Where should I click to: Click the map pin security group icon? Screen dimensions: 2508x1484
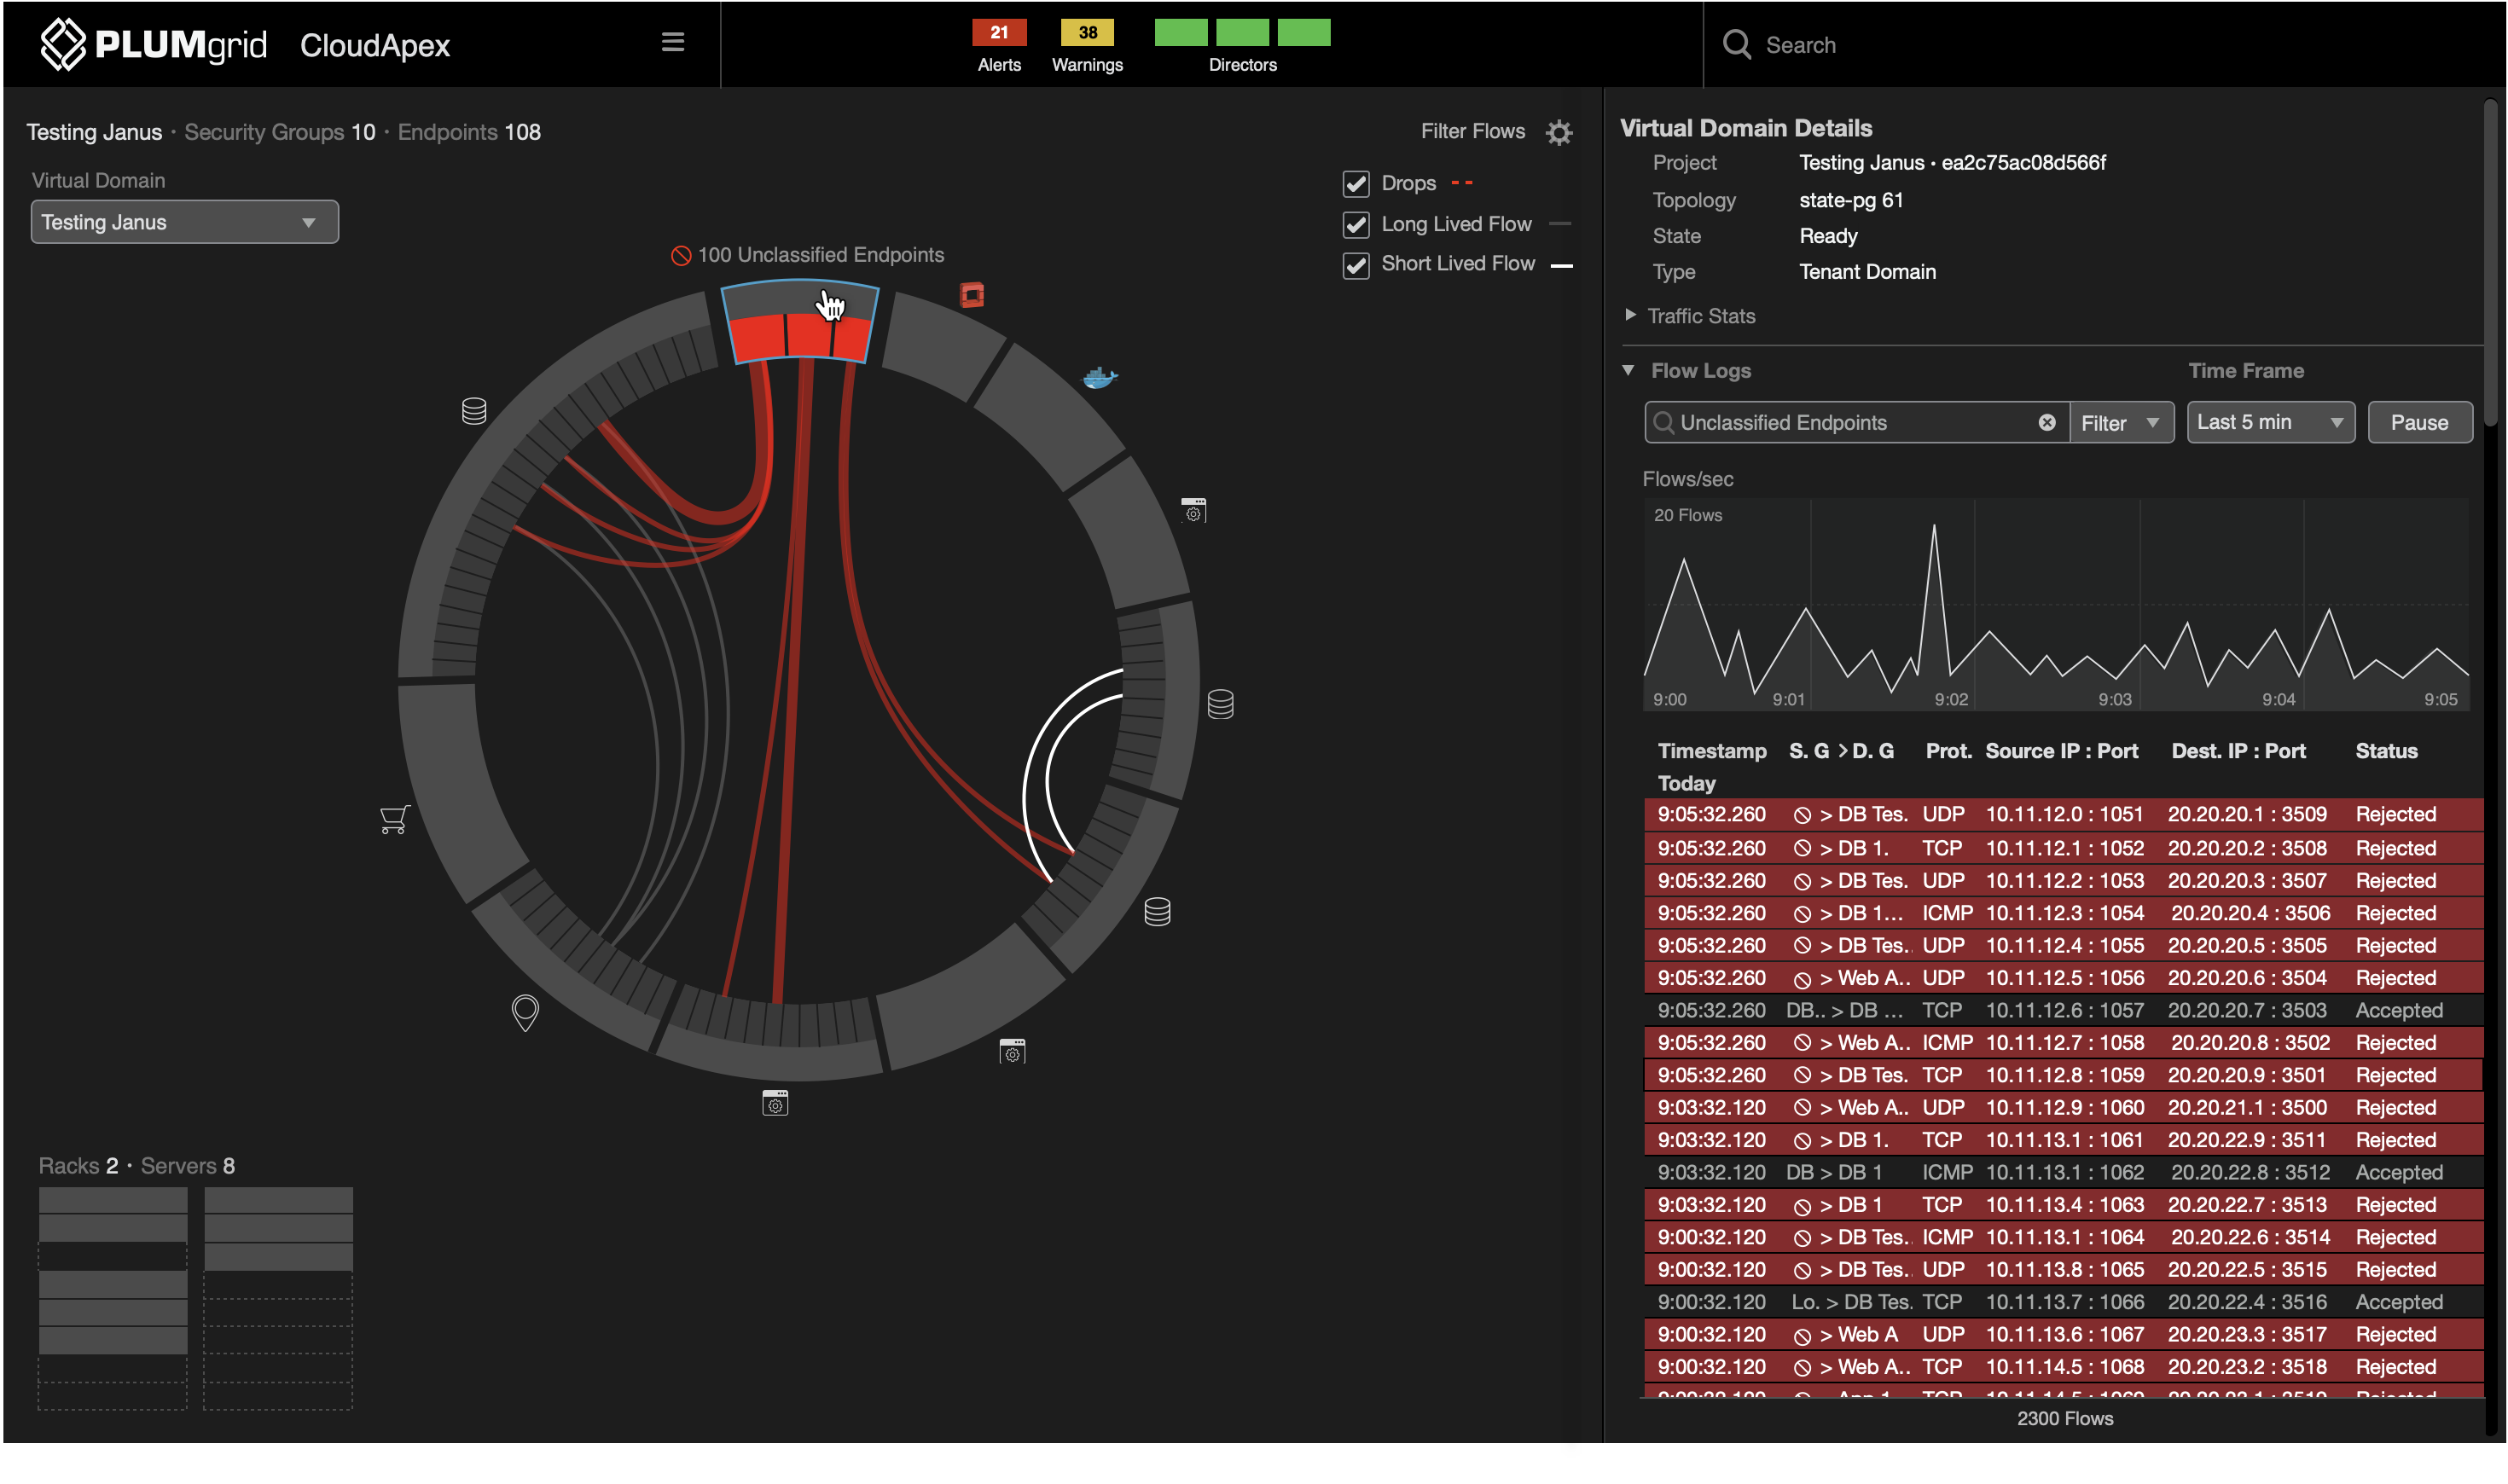(525, 1012)
